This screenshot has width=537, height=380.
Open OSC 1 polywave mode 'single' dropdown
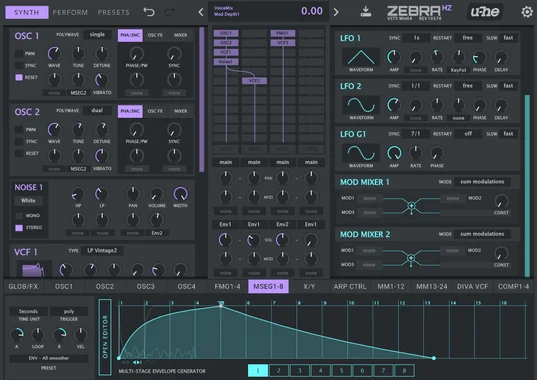pyautogui.click(x=97, y=35)
